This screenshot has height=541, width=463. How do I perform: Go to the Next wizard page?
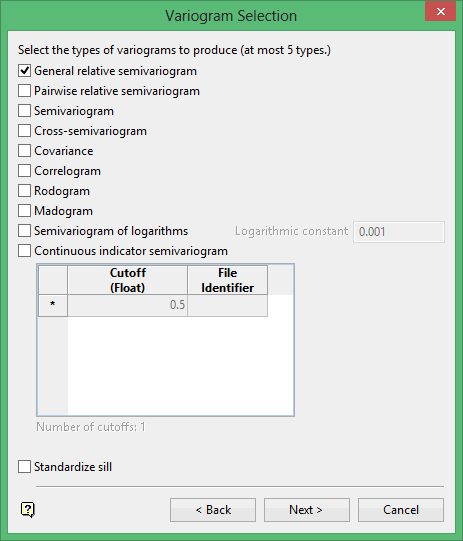[x=307, y=510]
